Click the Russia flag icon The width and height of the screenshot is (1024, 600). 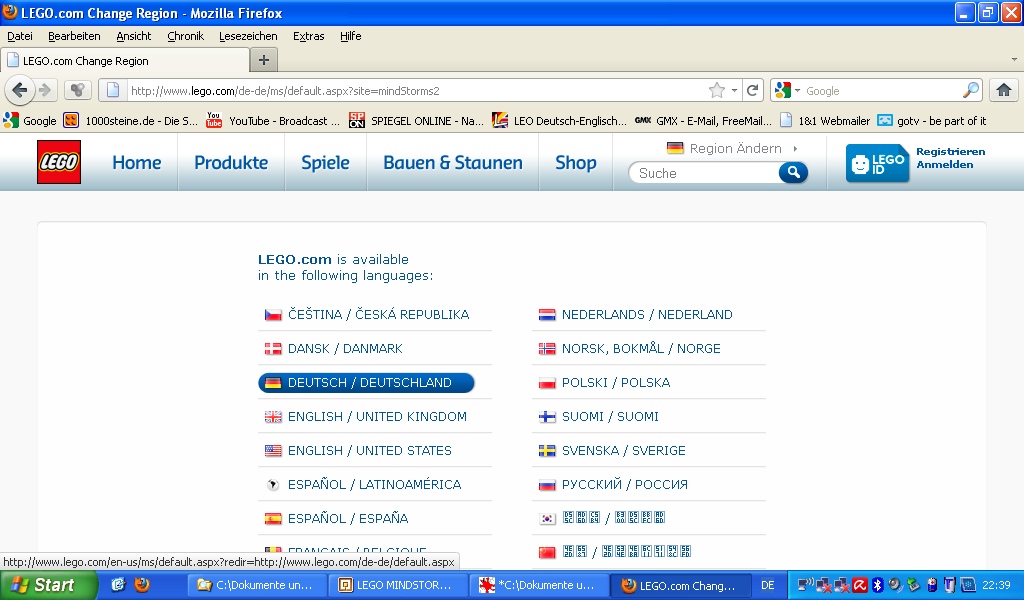547,484
